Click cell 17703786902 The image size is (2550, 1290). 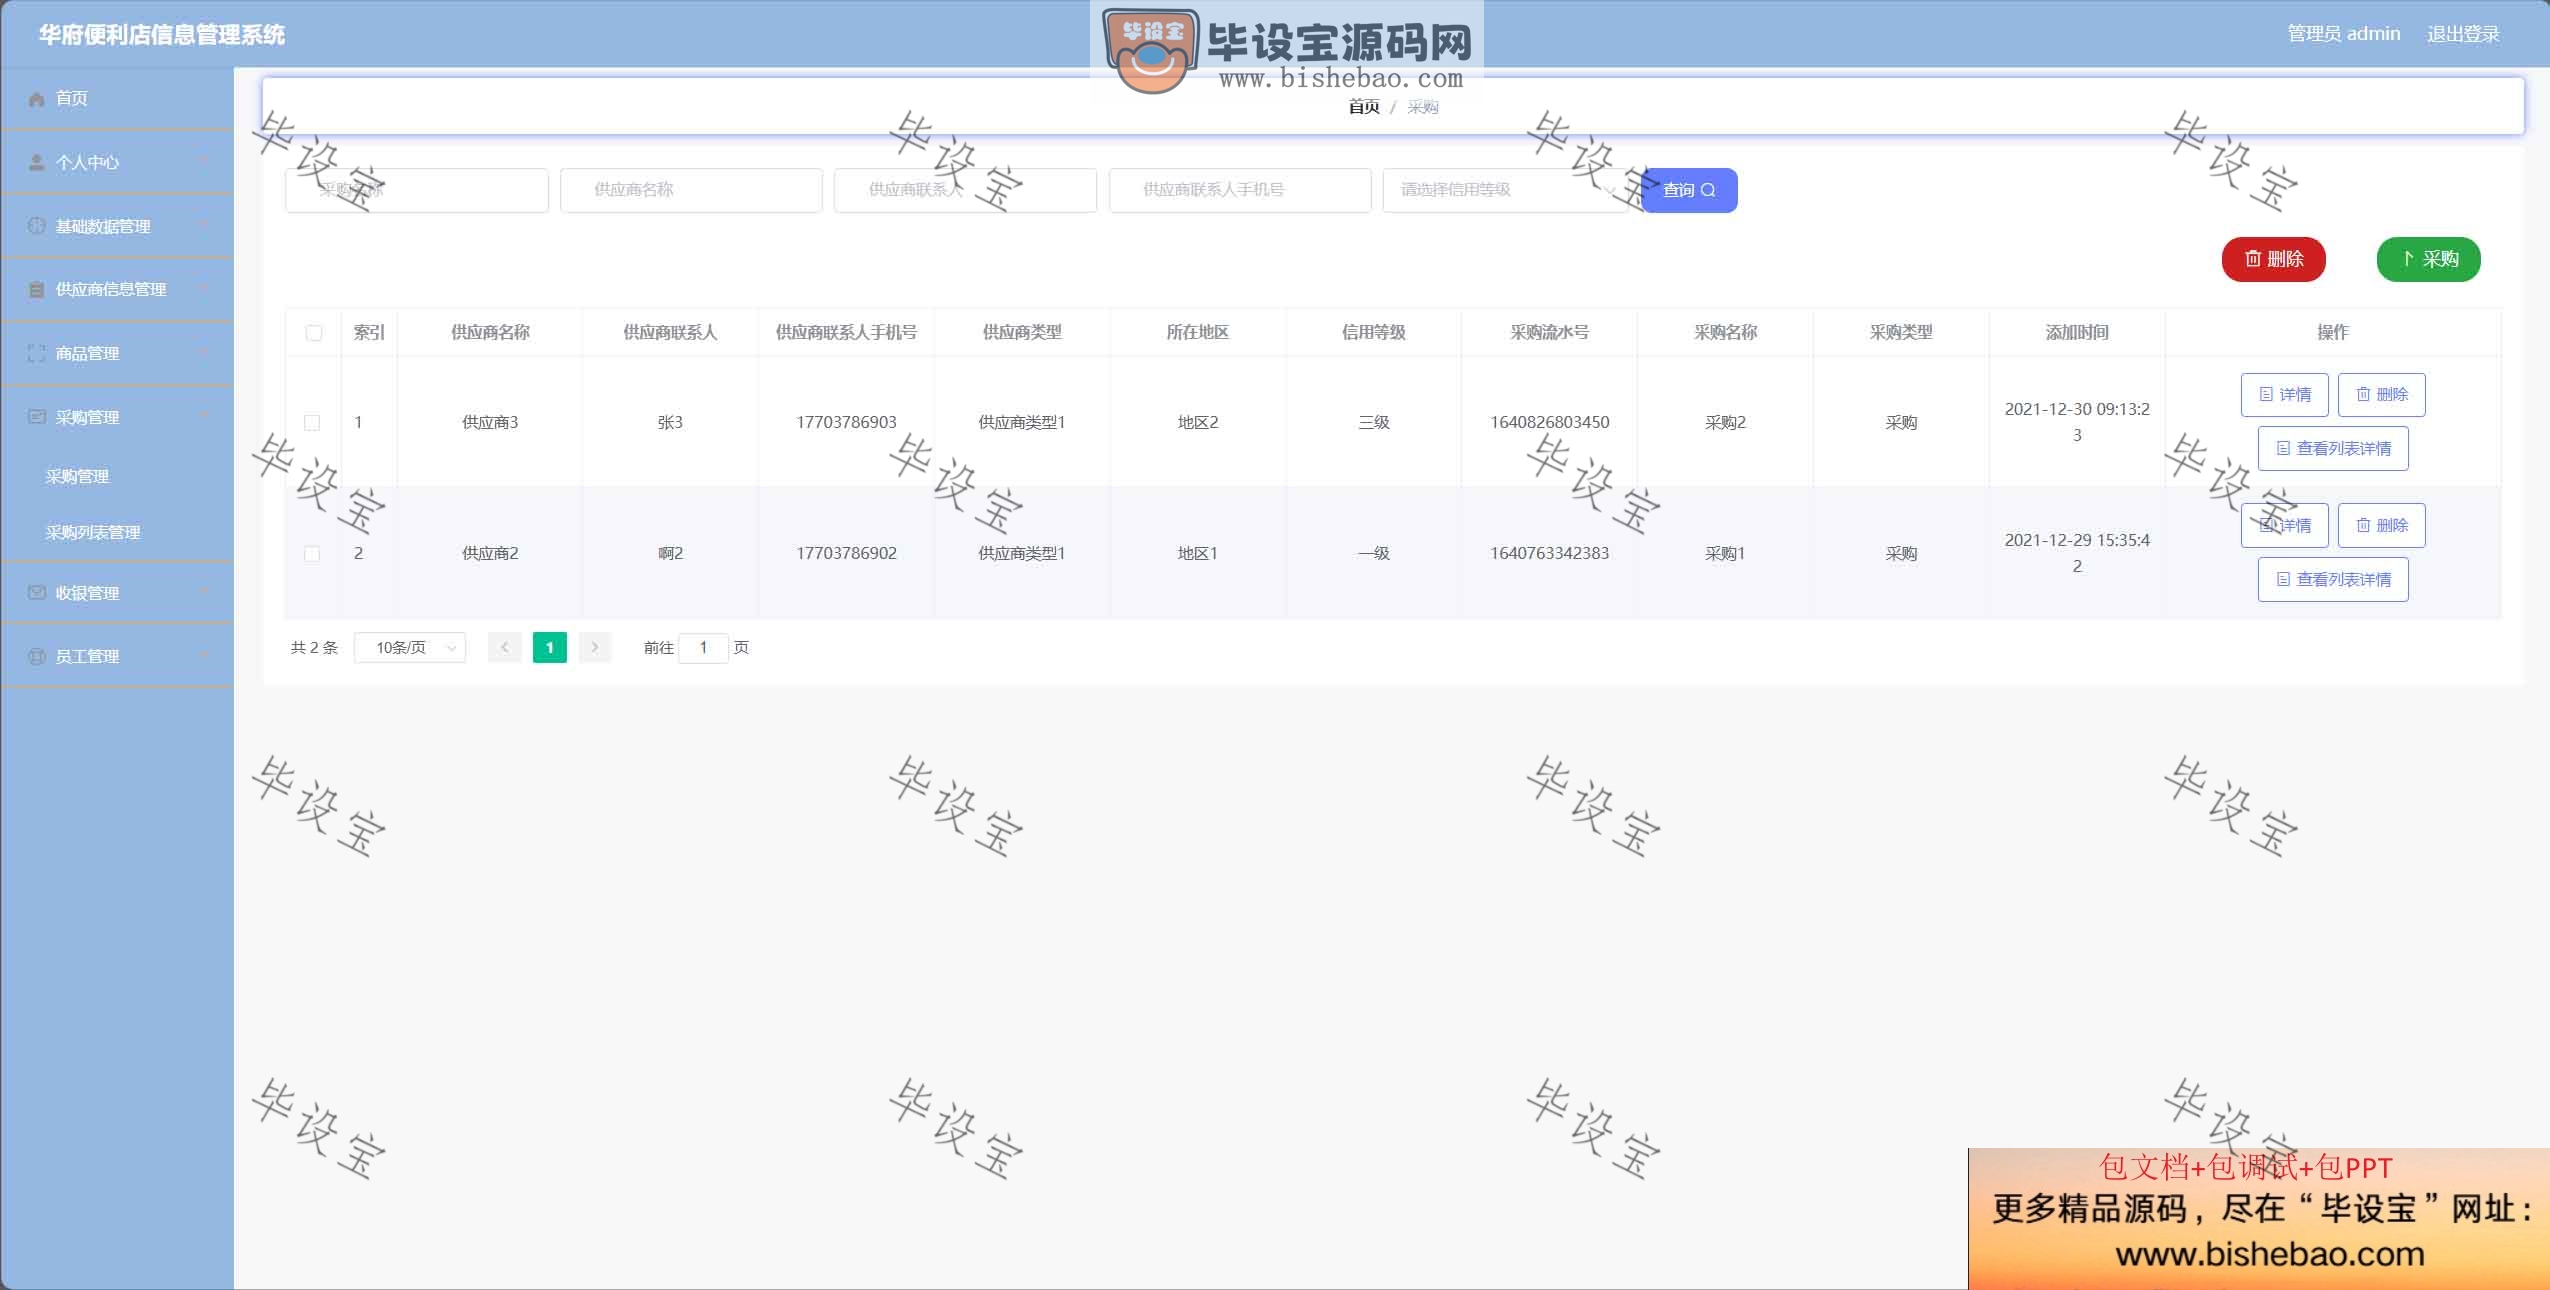[x=846, y=553]
